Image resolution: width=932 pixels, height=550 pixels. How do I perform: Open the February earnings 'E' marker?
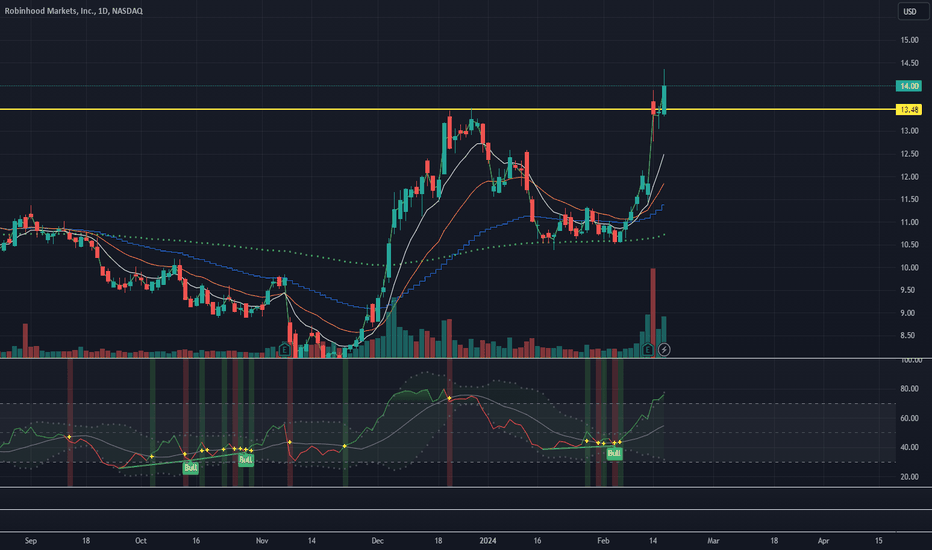click(x=648, y=350)
